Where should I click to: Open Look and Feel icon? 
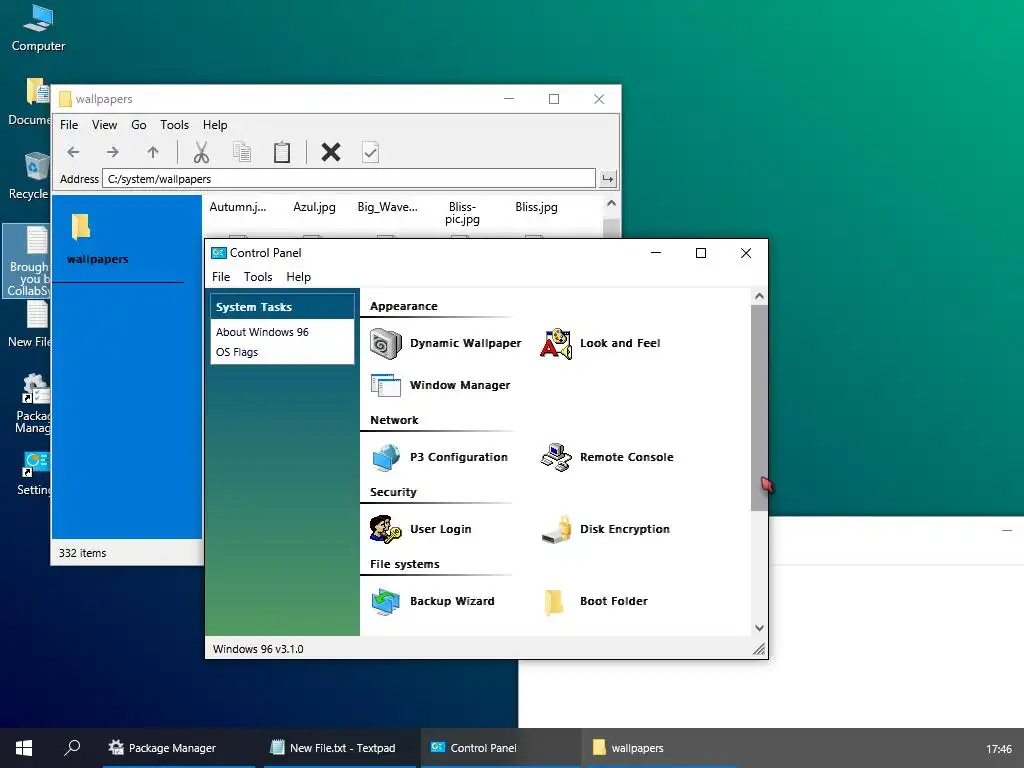(x=556, y=344)
